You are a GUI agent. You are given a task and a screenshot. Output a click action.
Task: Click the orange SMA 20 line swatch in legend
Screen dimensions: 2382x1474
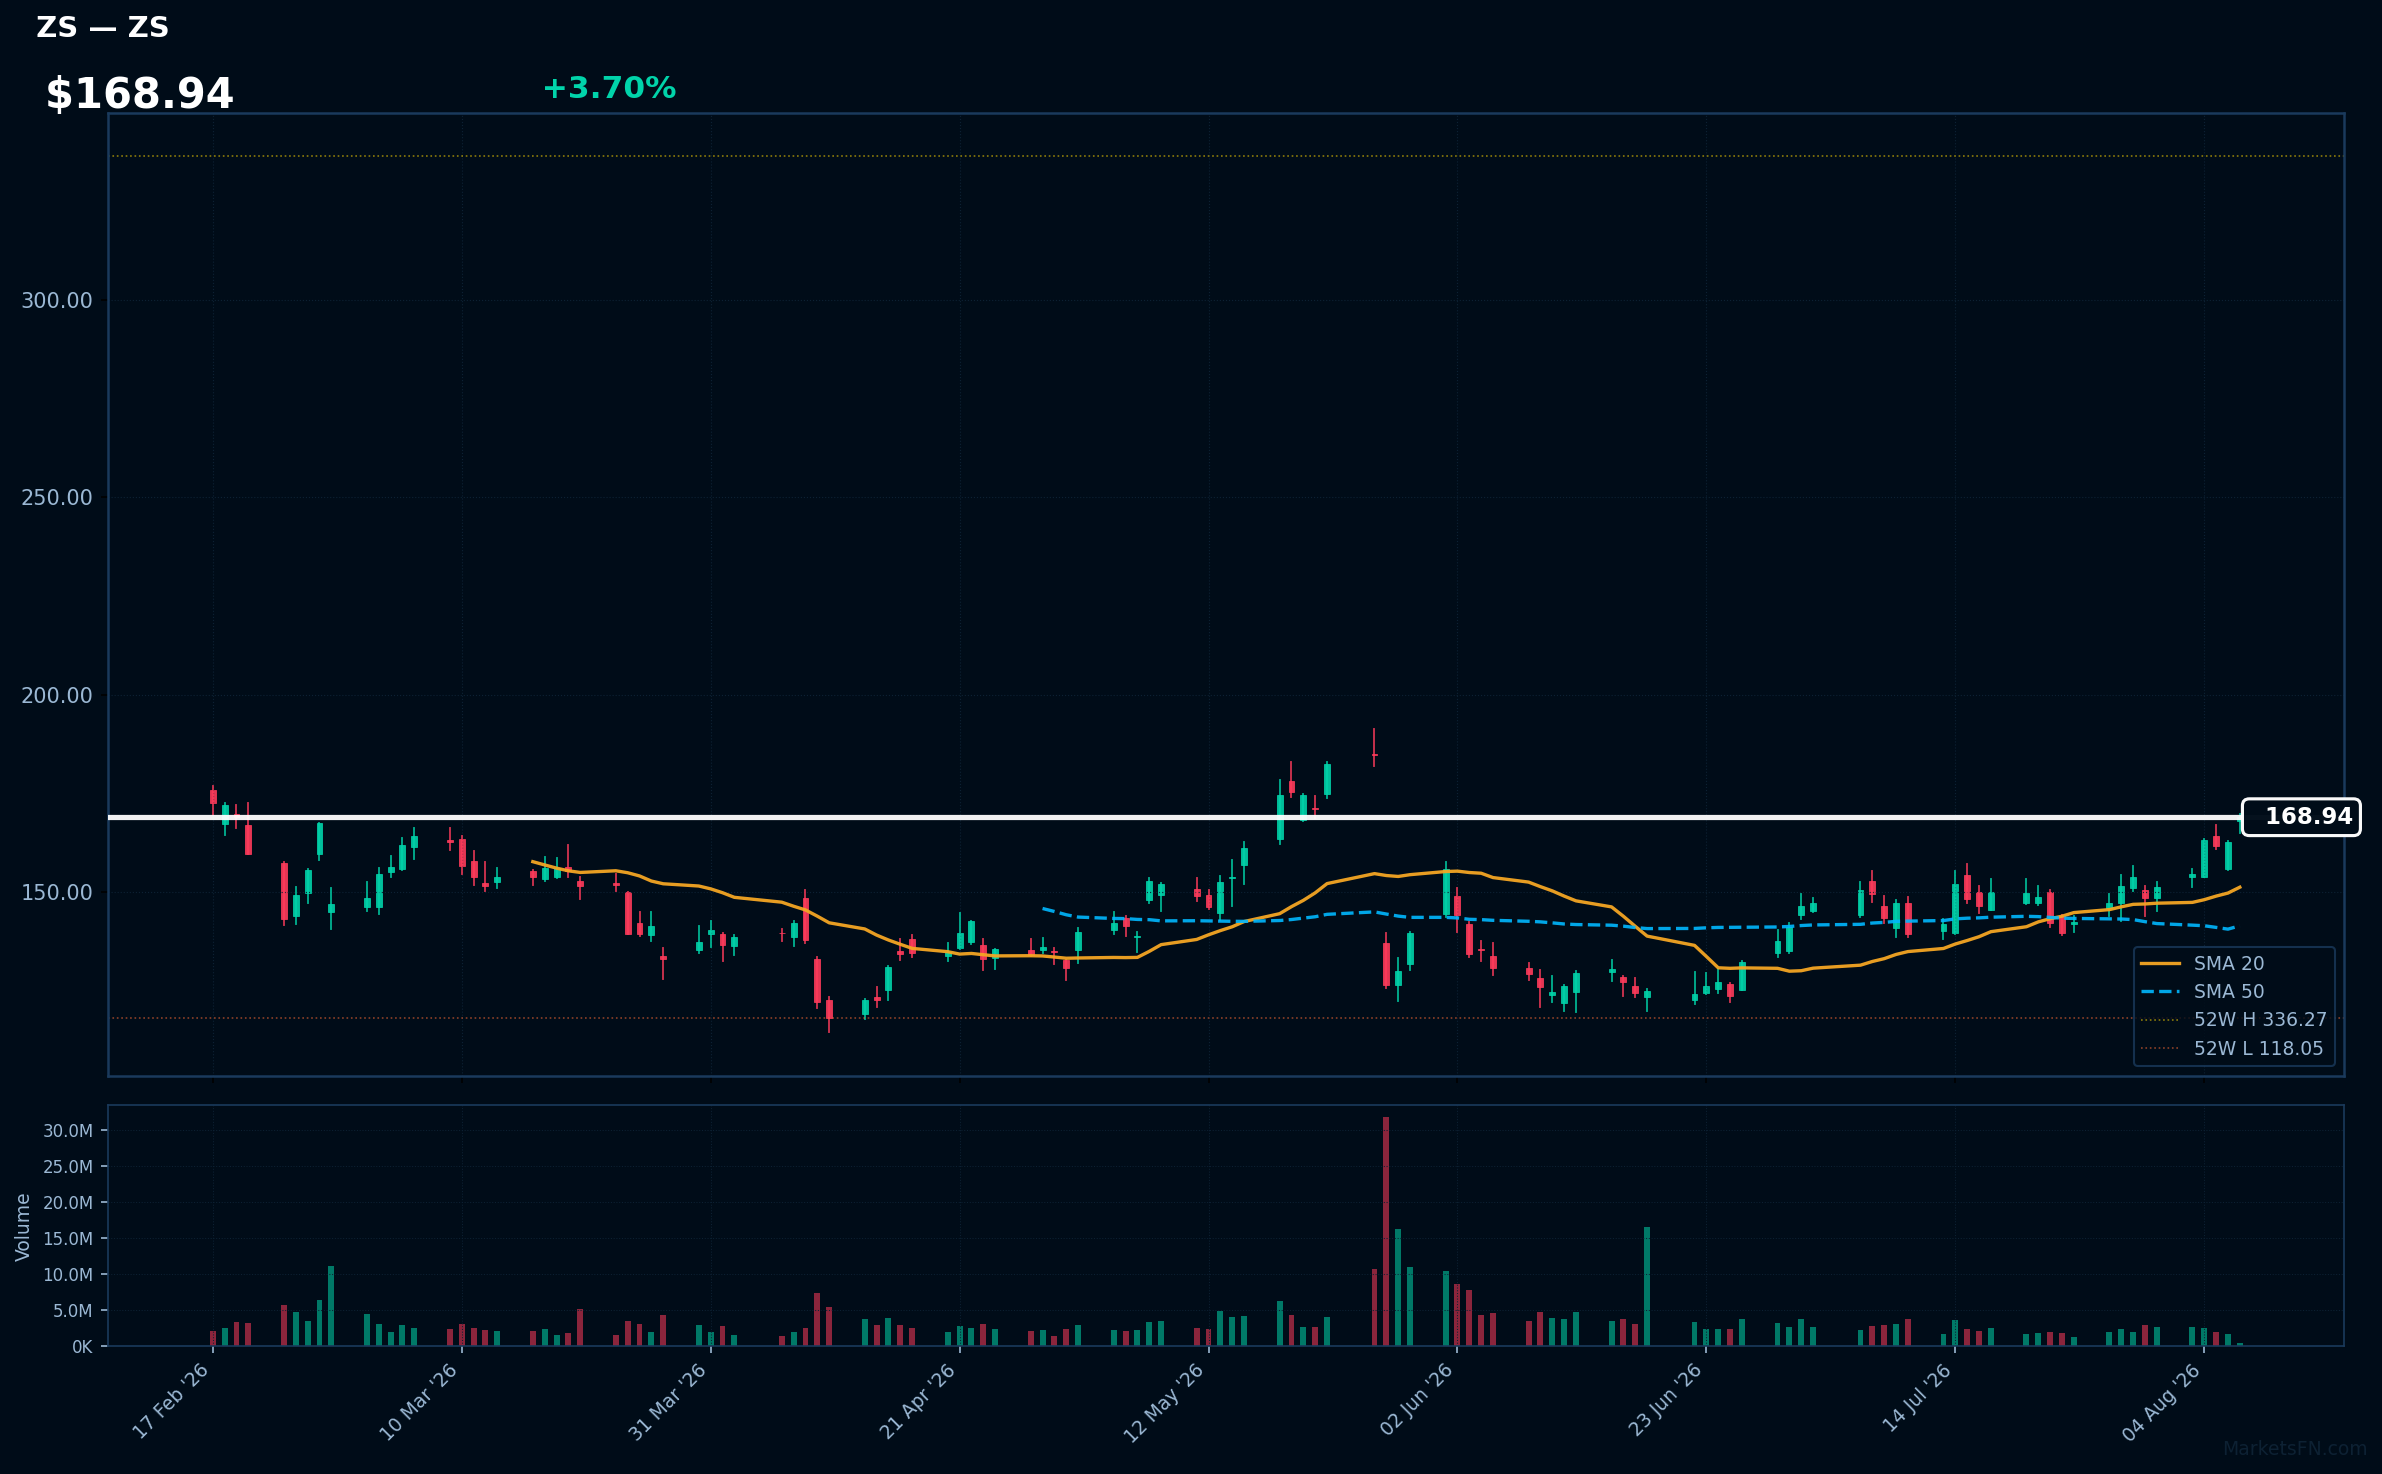click(2160, 963)
